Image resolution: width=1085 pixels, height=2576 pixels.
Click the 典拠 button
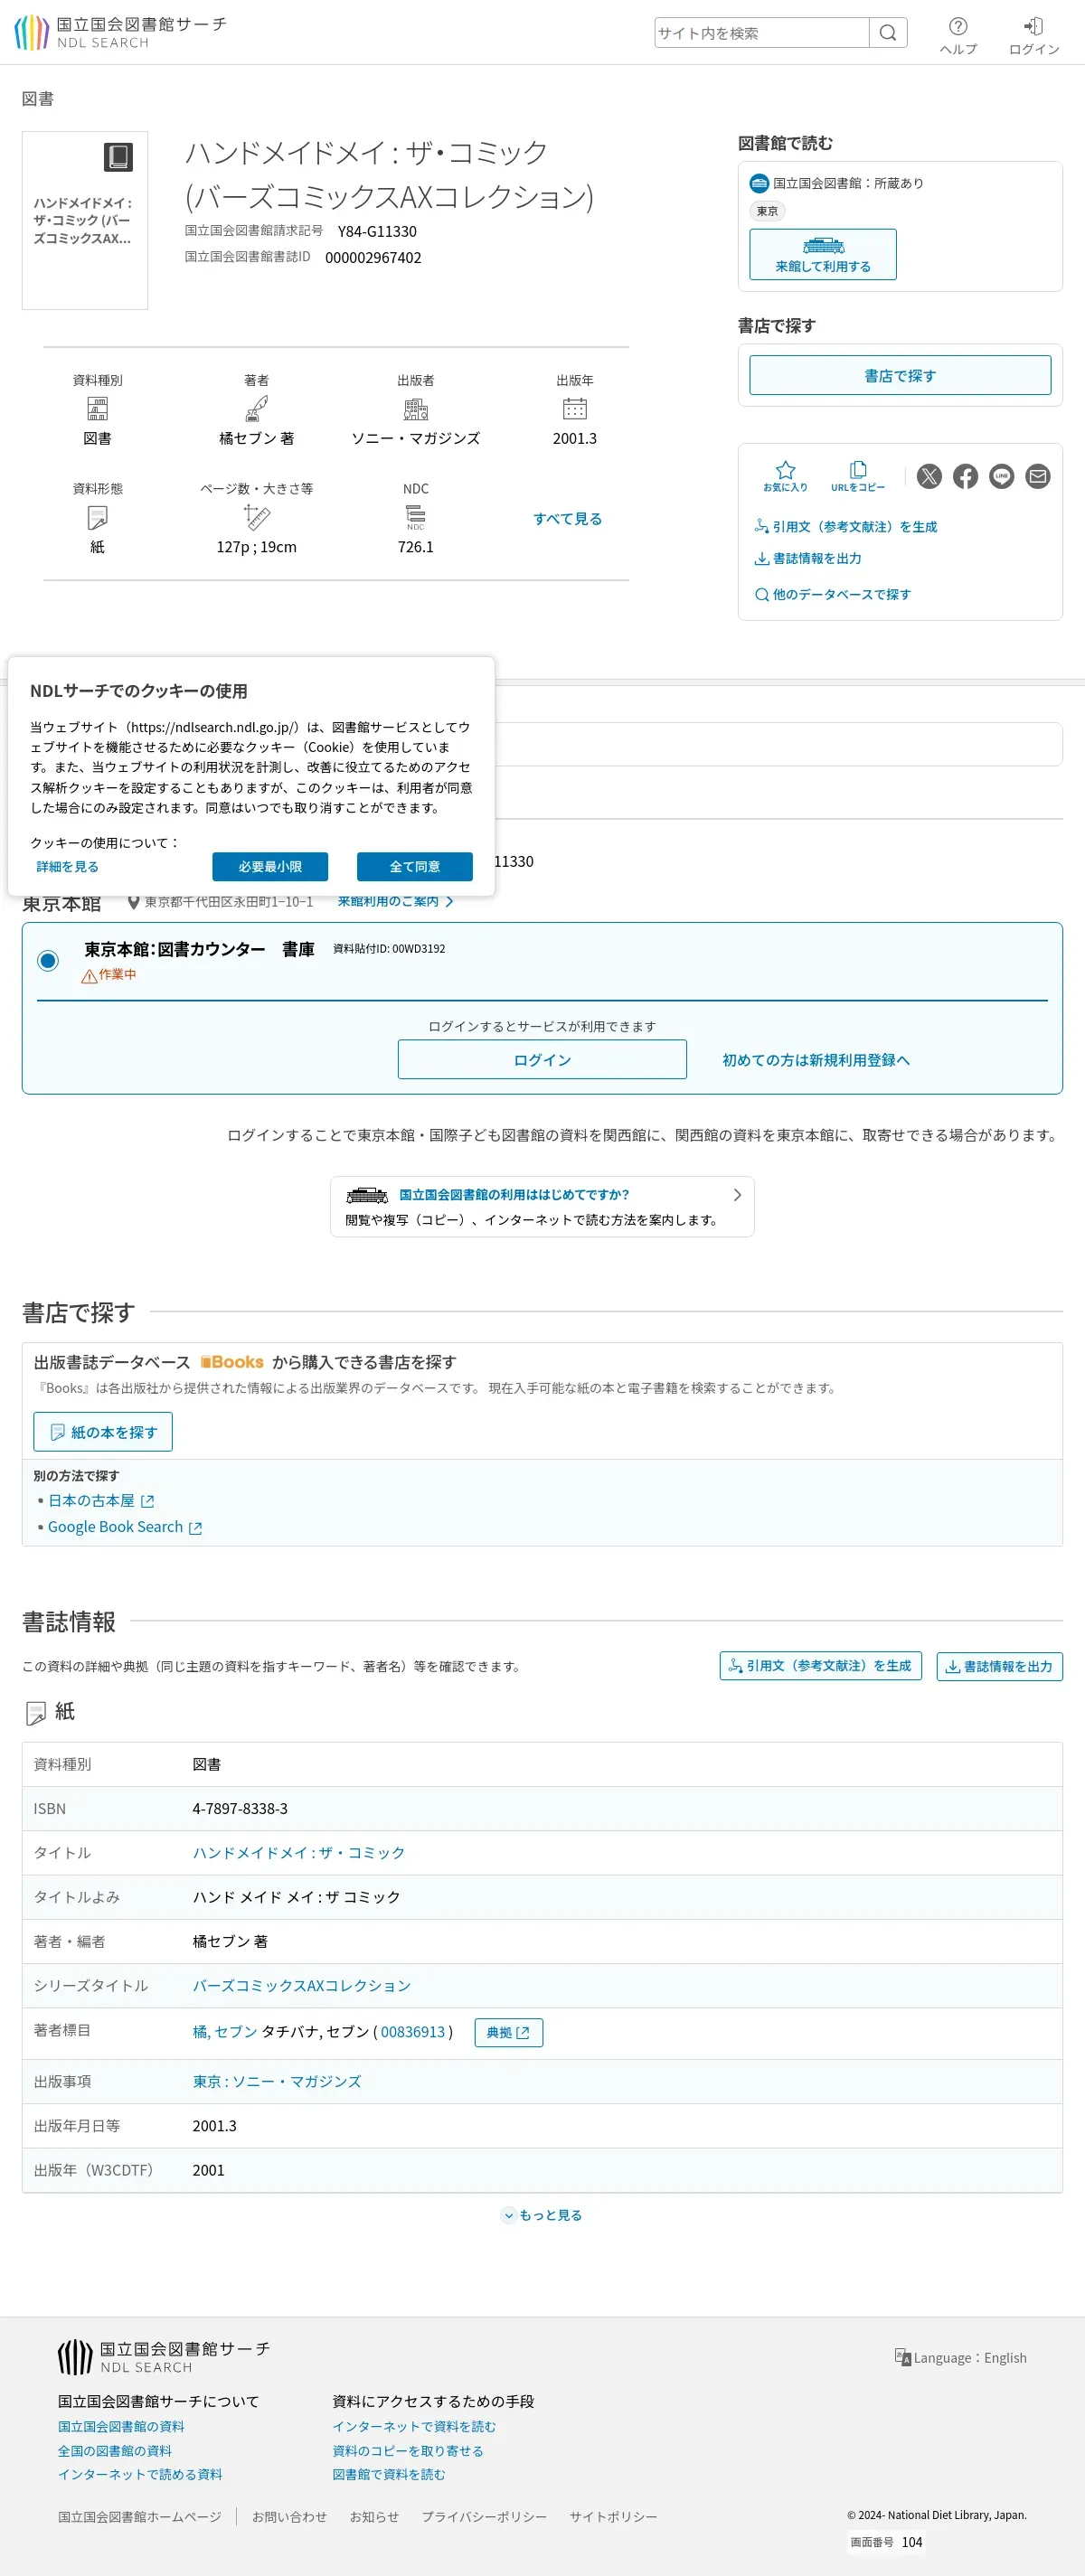[x=508, y=2032]
